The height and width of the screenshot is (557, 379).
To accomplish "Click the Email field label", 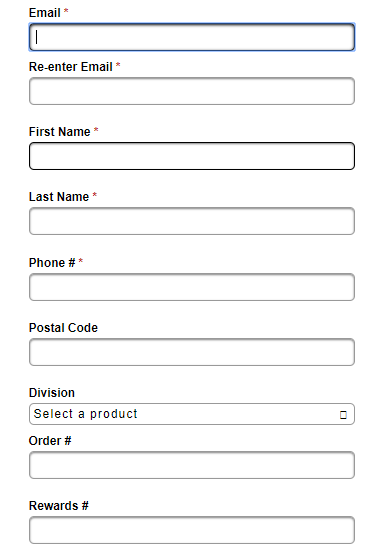I will point(44,13).
